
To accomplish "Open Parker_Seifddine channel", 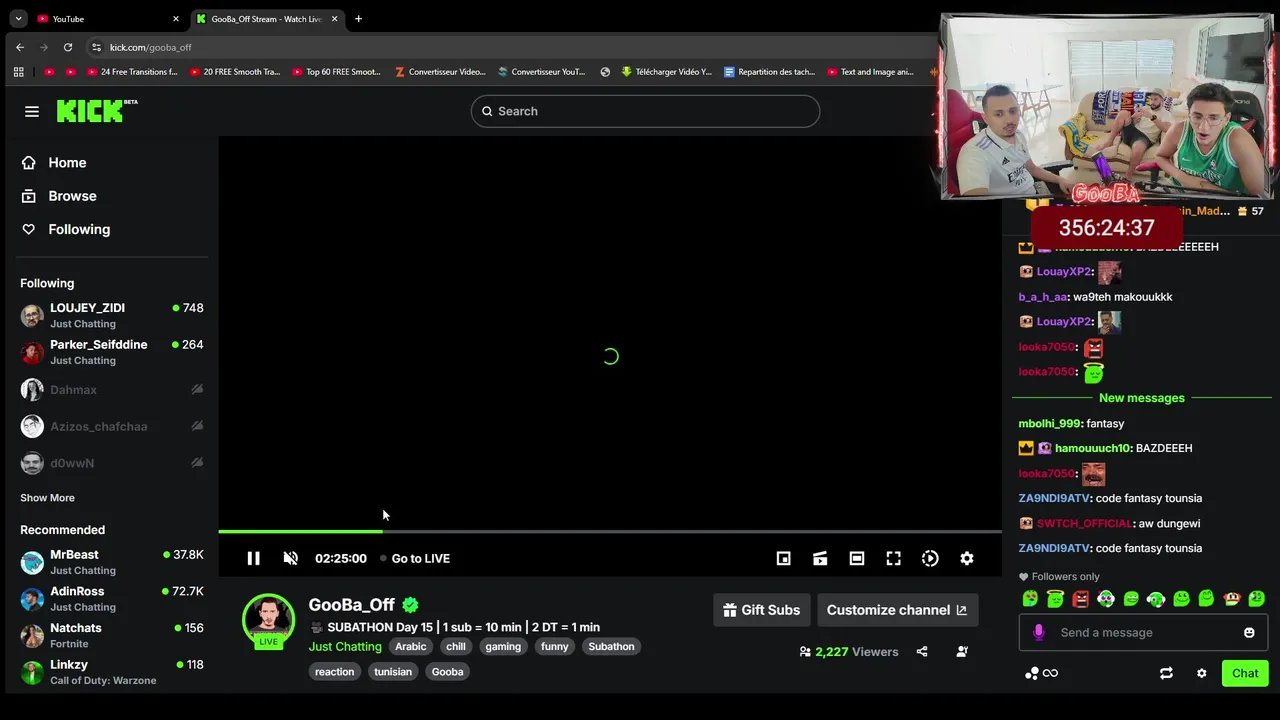I will [112, 352].
